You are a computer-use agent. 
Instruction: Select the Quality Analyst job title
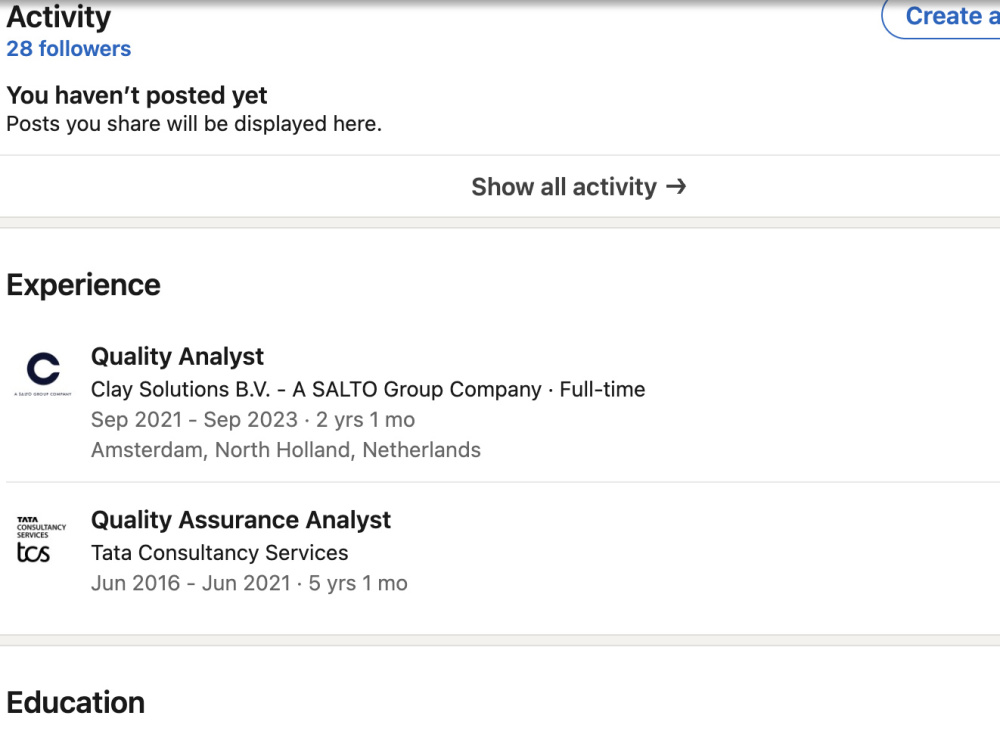click(177, 357)
